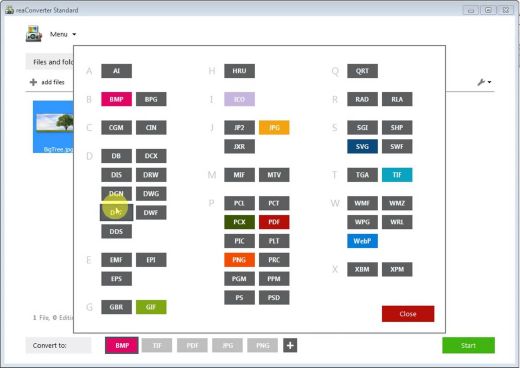The width and height of the screenshot is (520, 368).
Task: Select the XPM format tile
Action: point(397,269)
